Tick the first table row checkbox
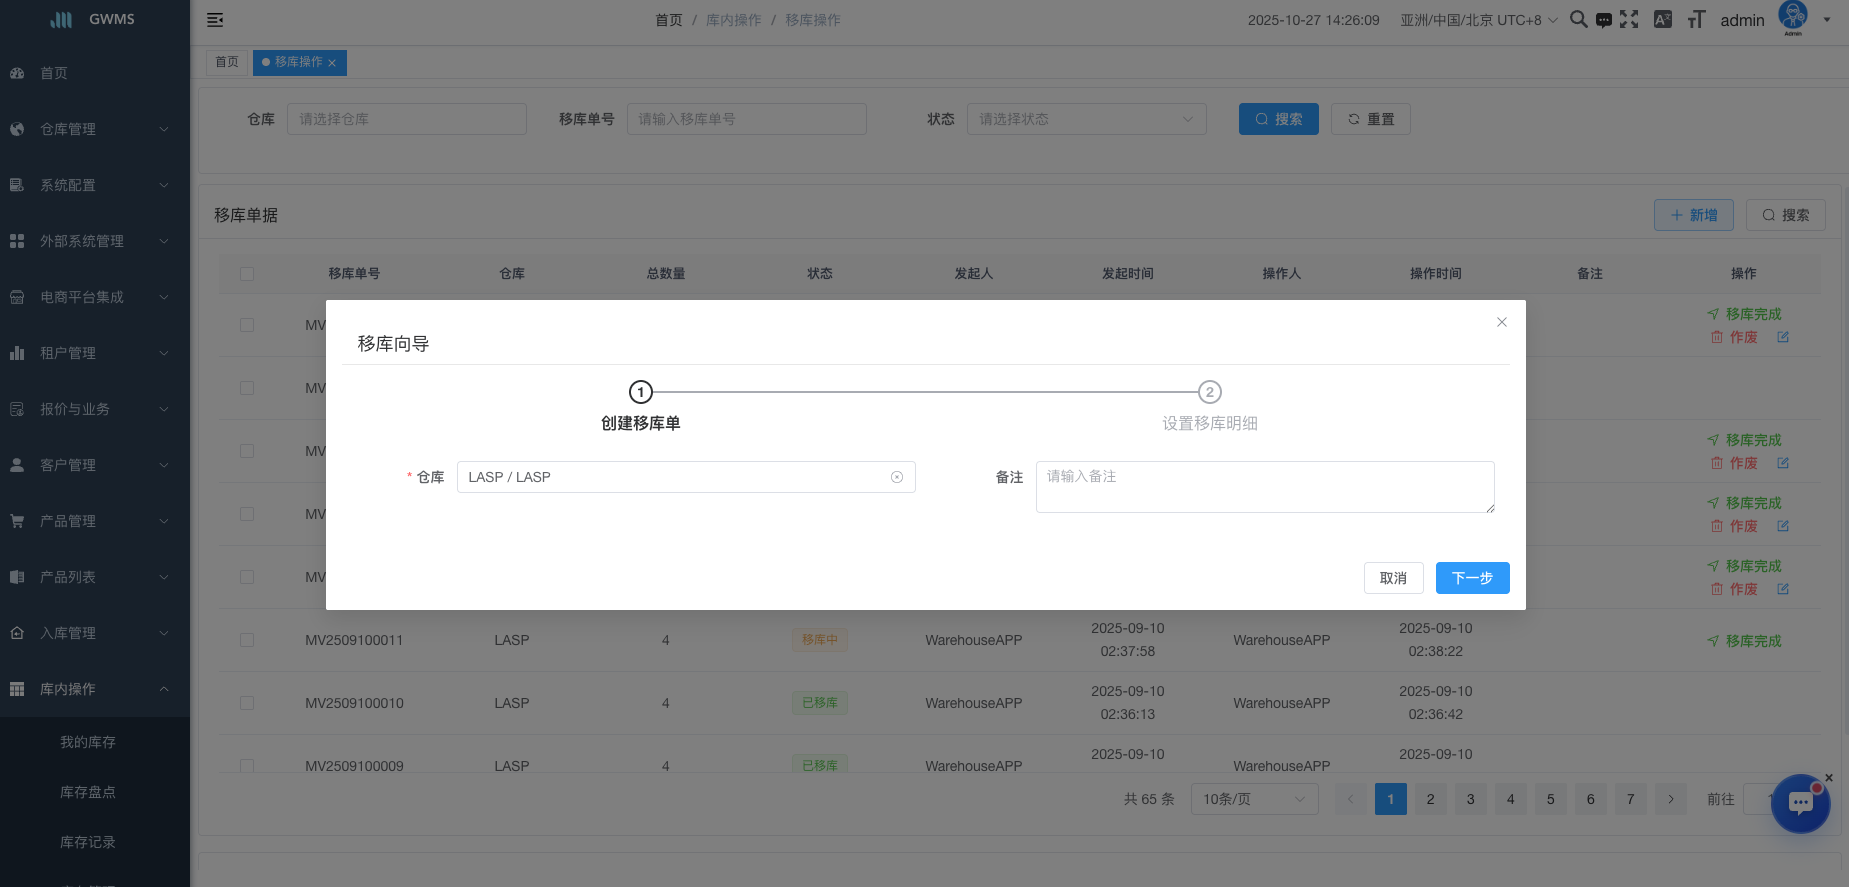This screenshot has width=1849, height=887. point(247,325)
